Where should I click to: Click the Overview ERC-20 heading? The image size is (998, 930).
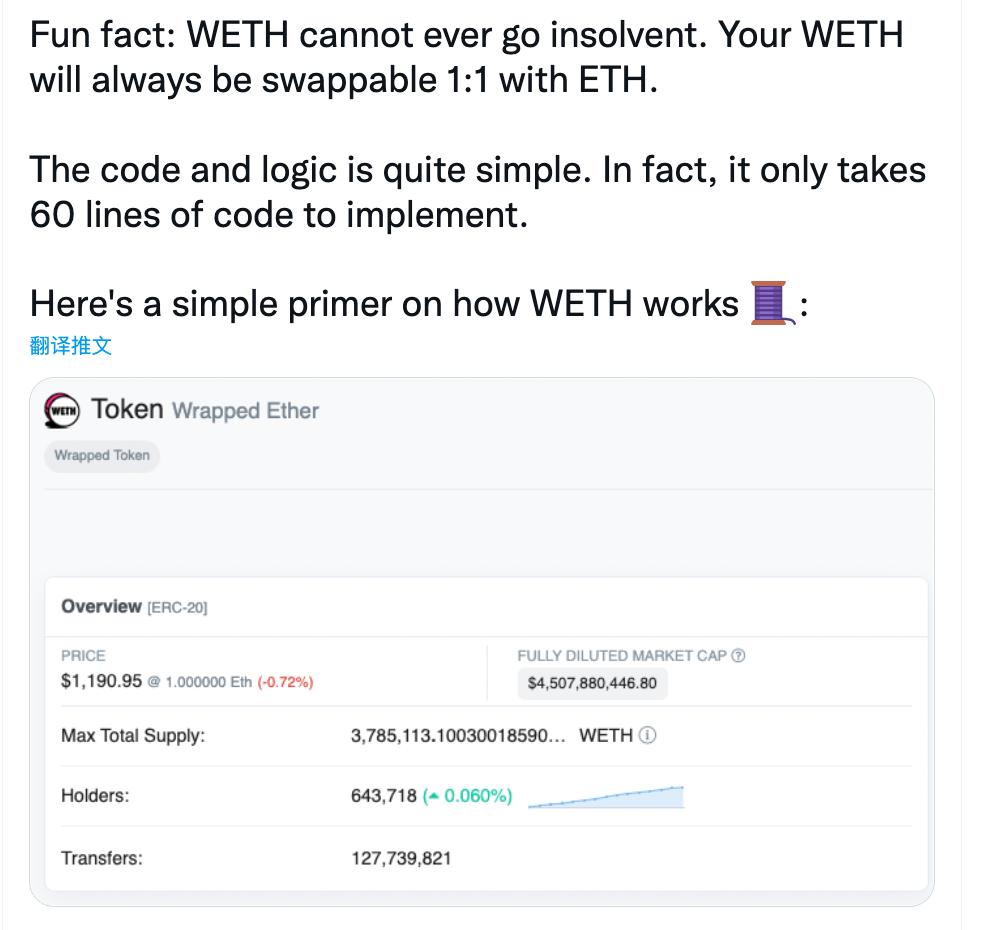tap(134, 606)
